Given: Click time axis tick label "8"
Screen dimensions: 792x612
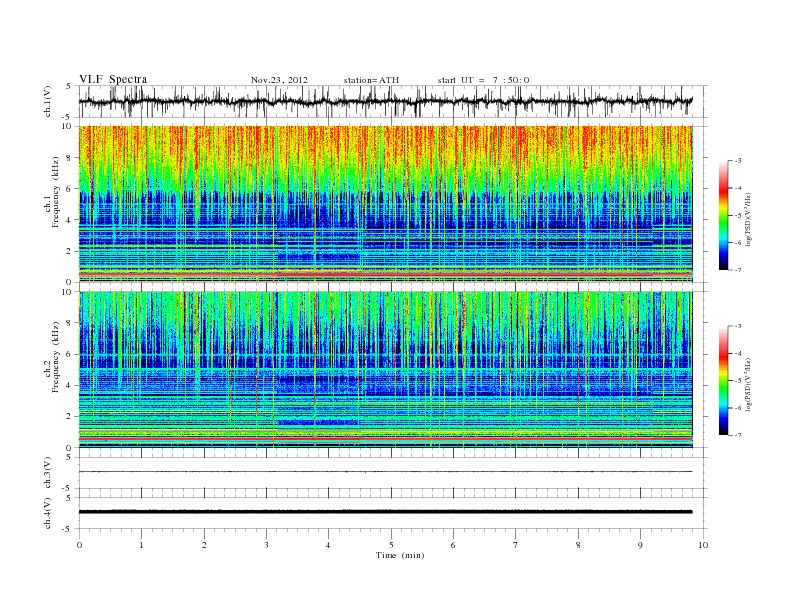Looking at the screenshot, I should (x=578, y=545).
